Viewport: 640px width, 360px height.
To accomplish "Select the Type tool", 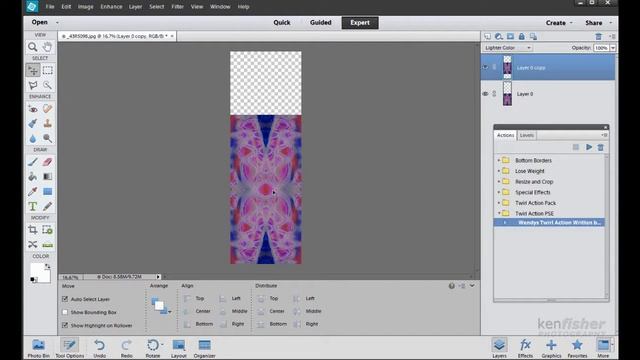I will (33, 207).
